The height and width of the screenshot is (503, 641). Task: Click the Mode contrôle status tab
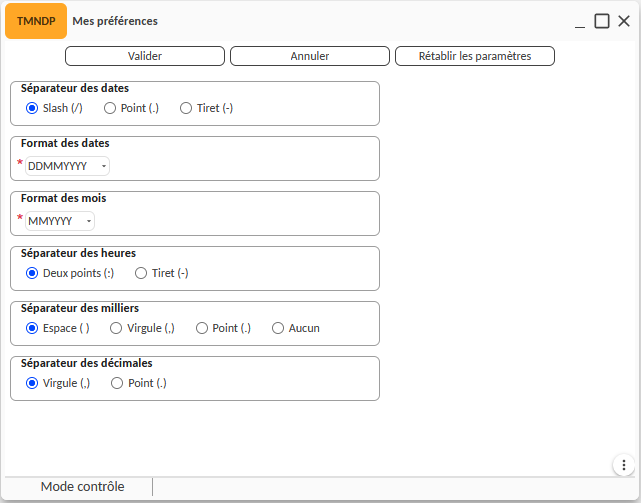coord(82,487)
